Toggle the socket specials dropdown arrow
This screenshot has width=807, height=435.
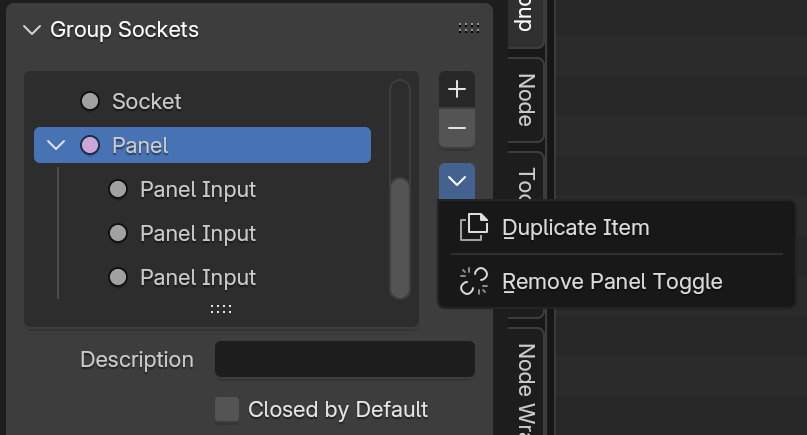pyautogui.click(x=457, y=181)
